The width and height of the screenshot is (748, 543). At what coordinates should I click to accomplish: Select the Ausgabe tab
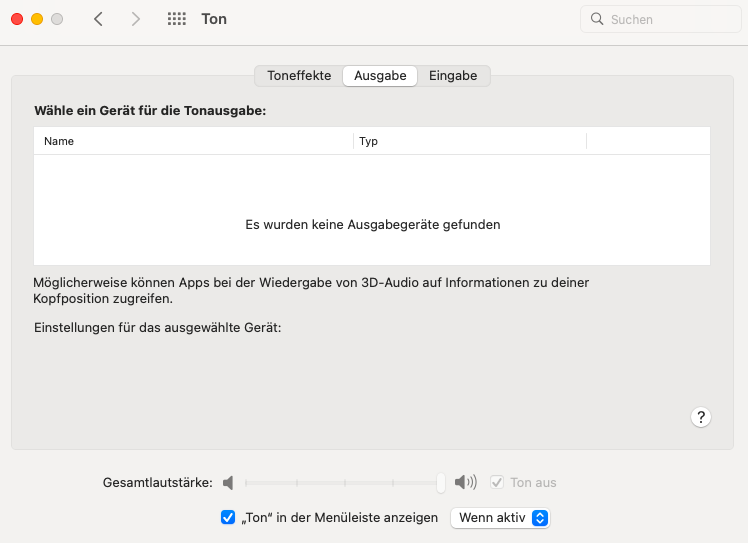click(x=380, y=76)
